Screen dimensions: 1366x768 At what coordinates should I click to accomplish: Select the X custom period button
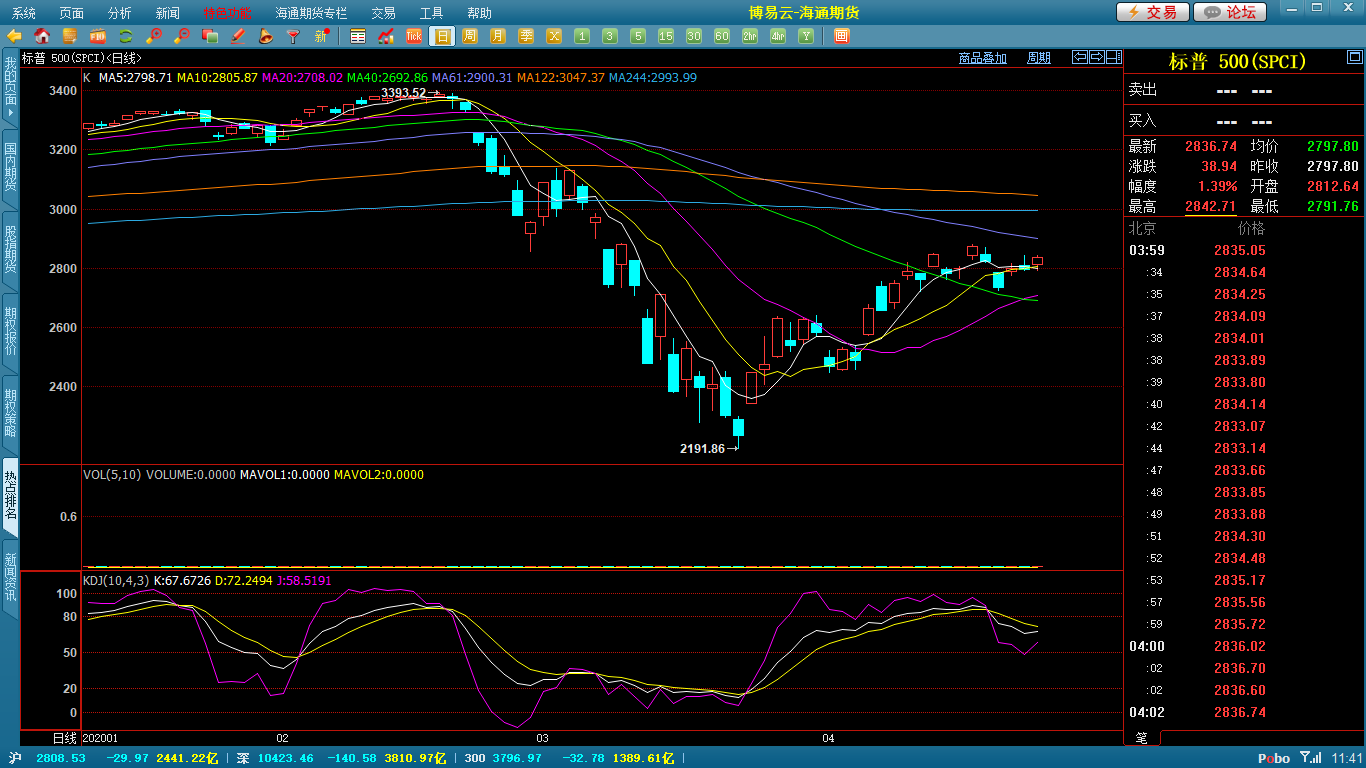[x=554, y=36]
